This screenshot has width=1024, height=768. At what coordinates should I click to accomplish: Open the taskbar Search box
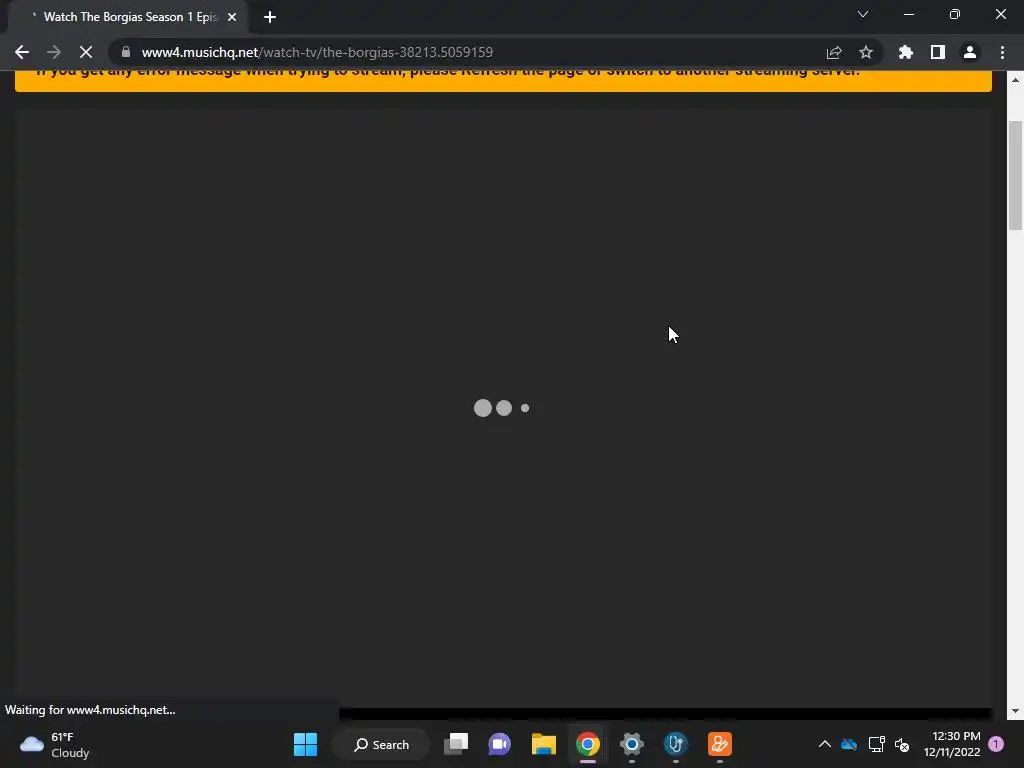381,744
